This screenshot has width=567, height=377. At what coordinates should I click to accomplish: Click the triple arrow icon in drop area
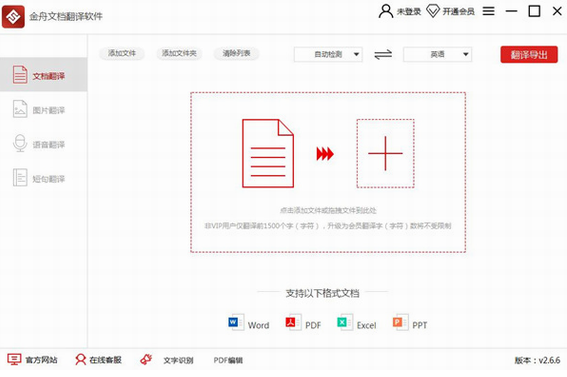pyautogui.click(x=325, y=154)
